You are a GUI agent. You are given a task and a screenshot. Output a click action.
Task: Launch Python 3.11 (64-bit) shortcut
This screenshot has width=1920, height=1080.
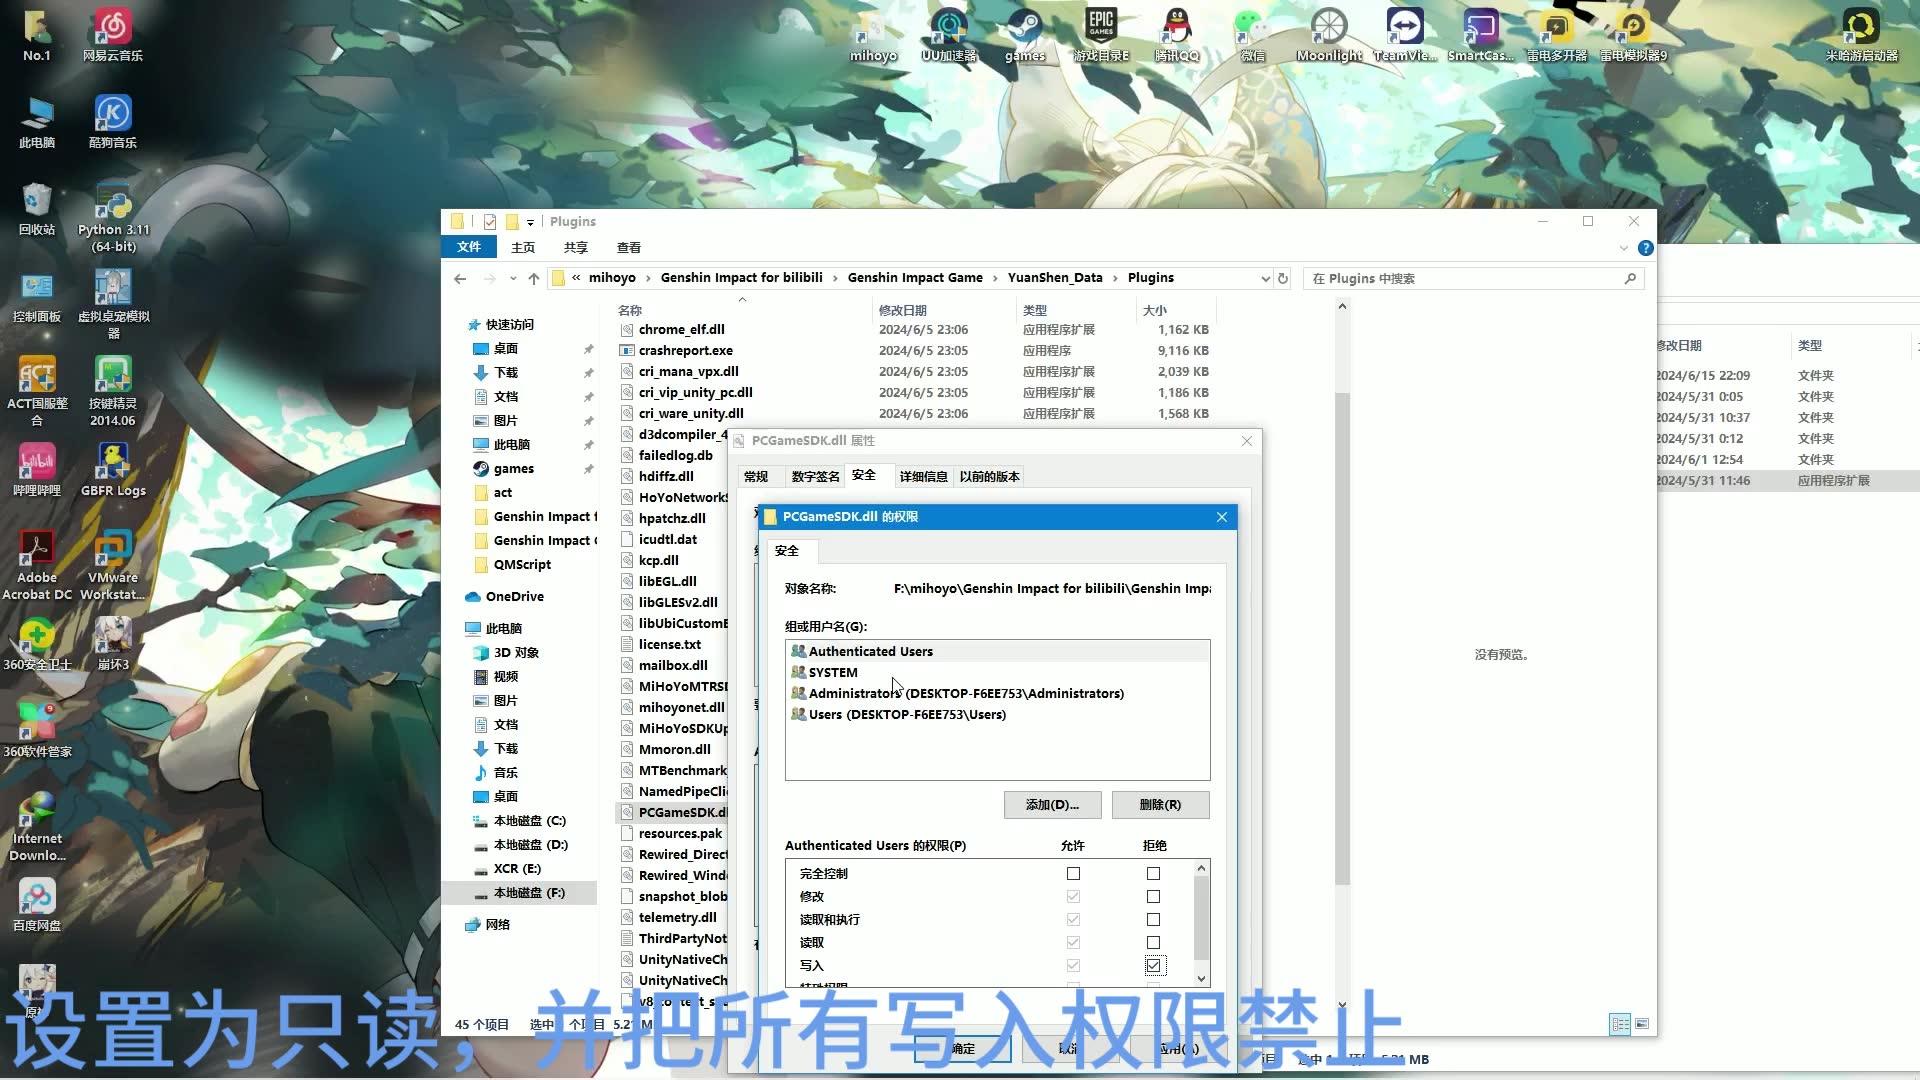(x=113, y=217)
